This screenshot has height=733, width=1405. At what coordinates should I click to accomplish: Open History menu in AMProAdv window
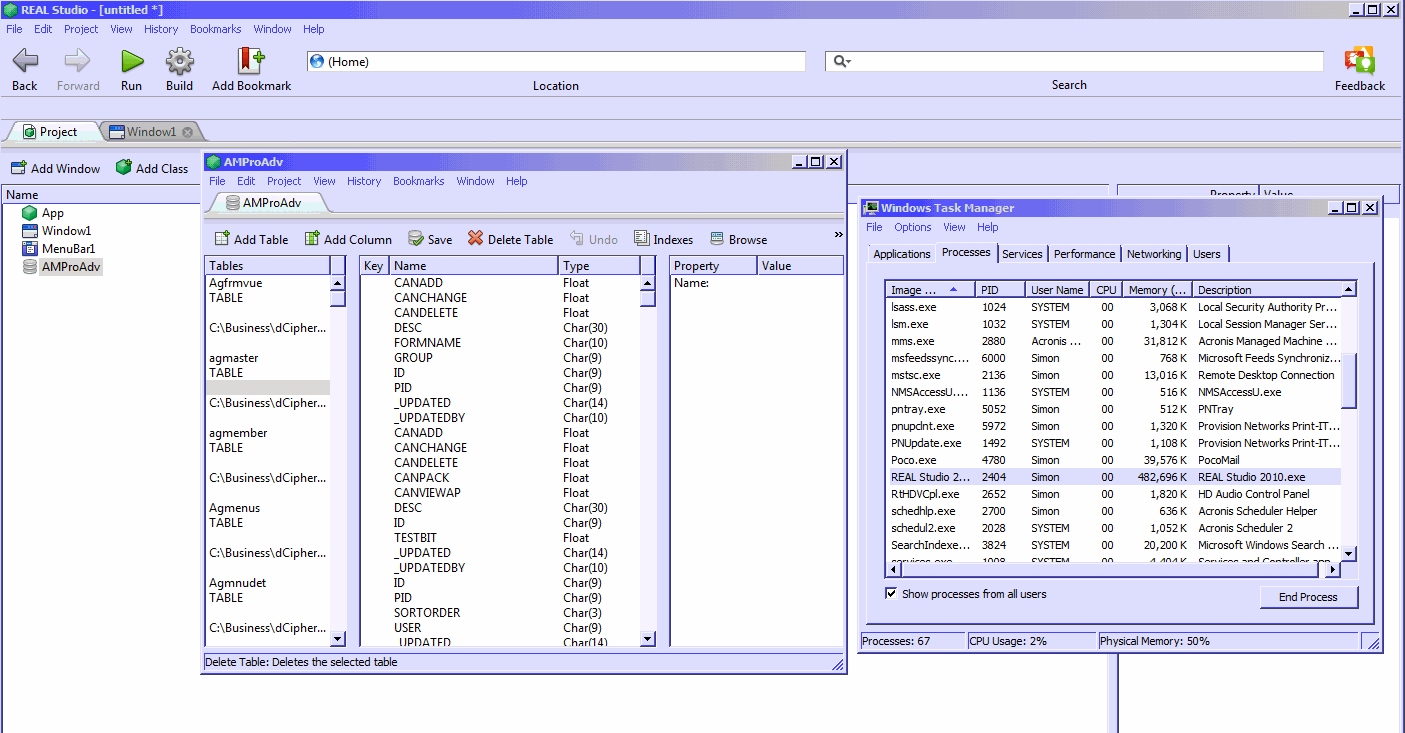coord(364,181)
